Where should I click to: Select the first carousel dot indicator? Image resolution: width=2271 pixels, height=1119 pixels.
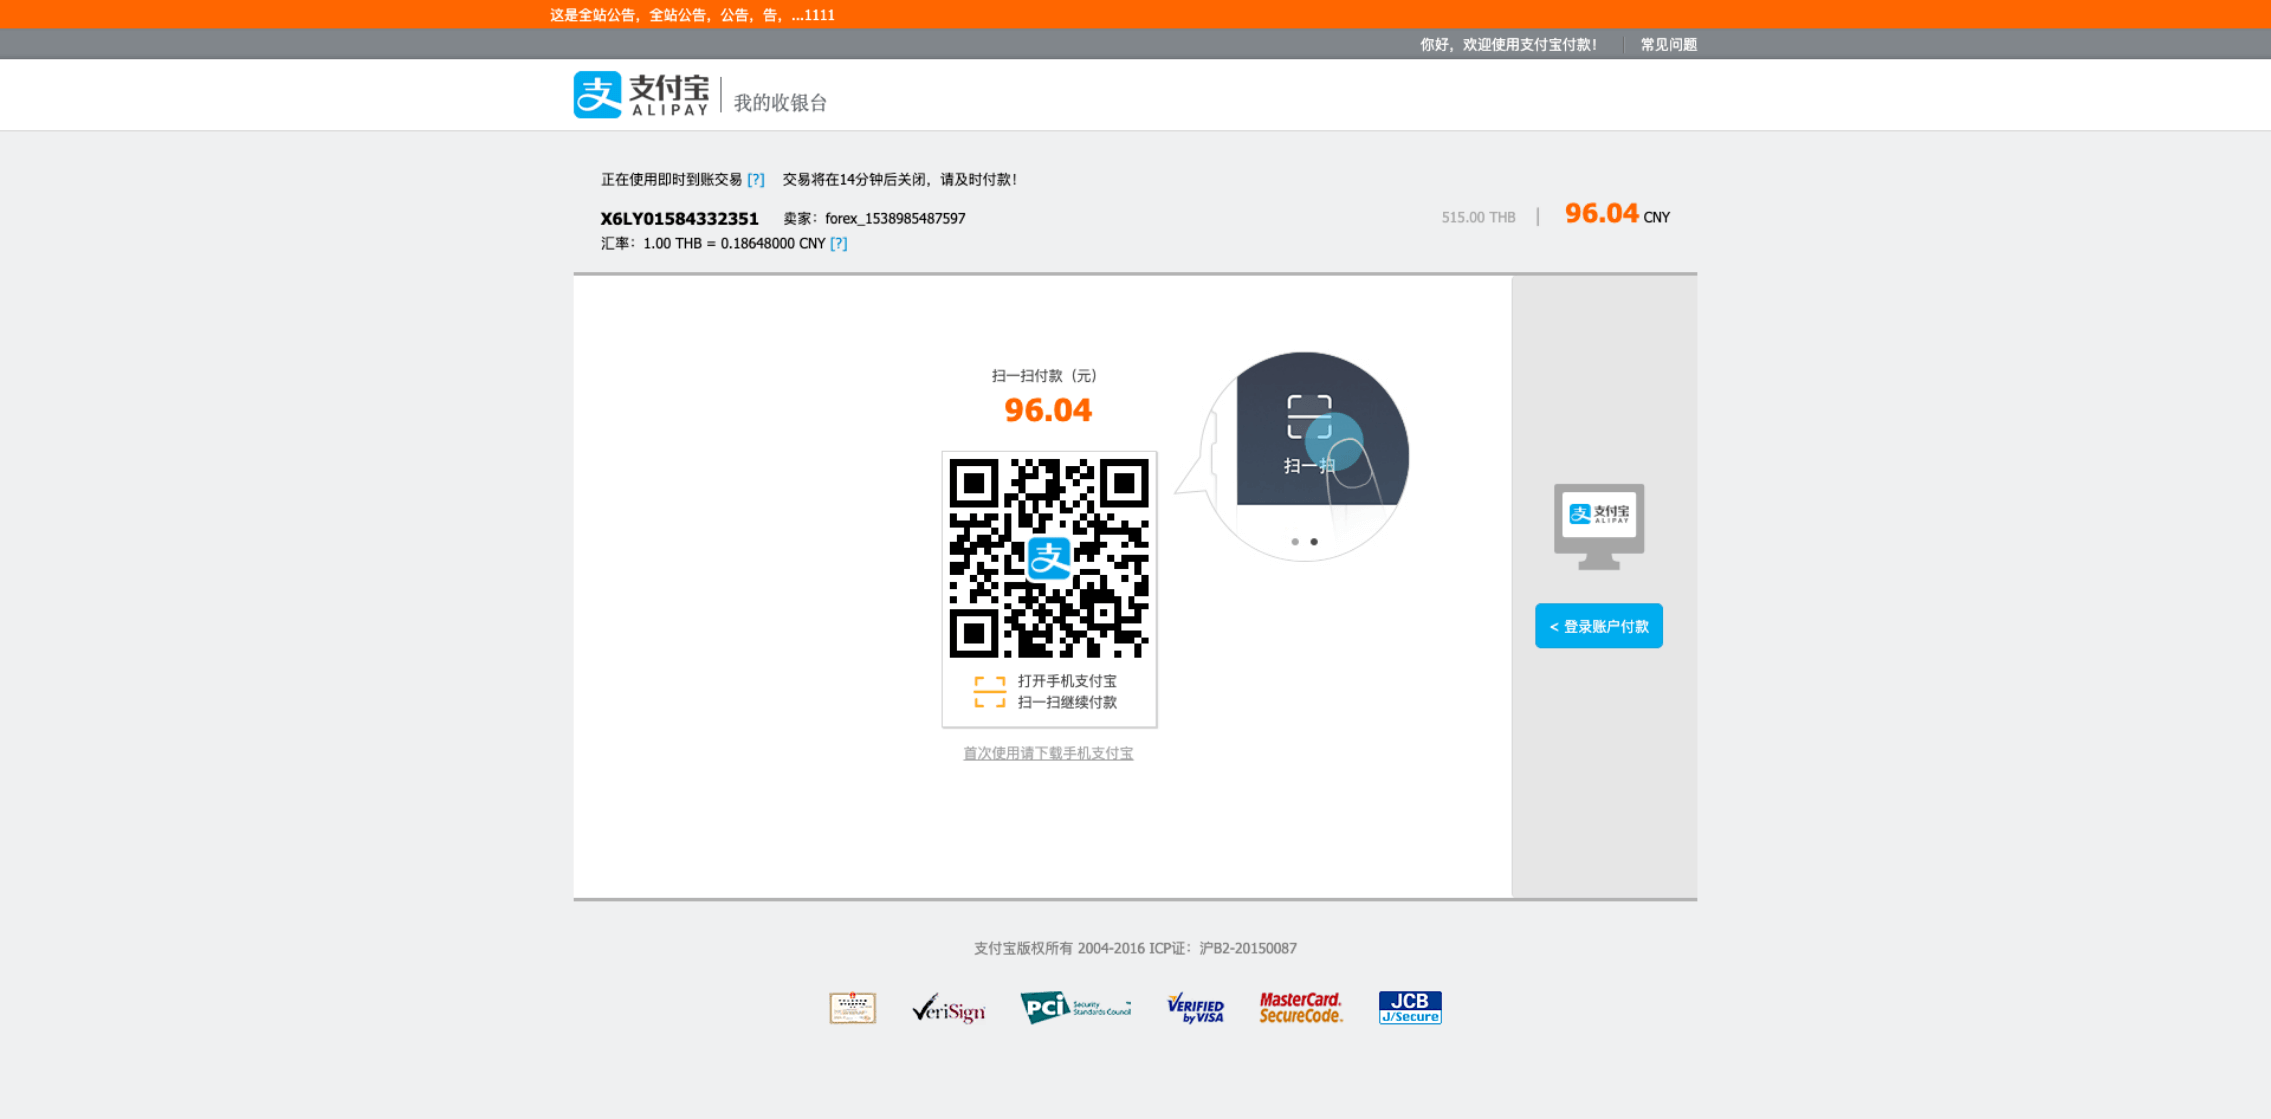[1295, 542]
